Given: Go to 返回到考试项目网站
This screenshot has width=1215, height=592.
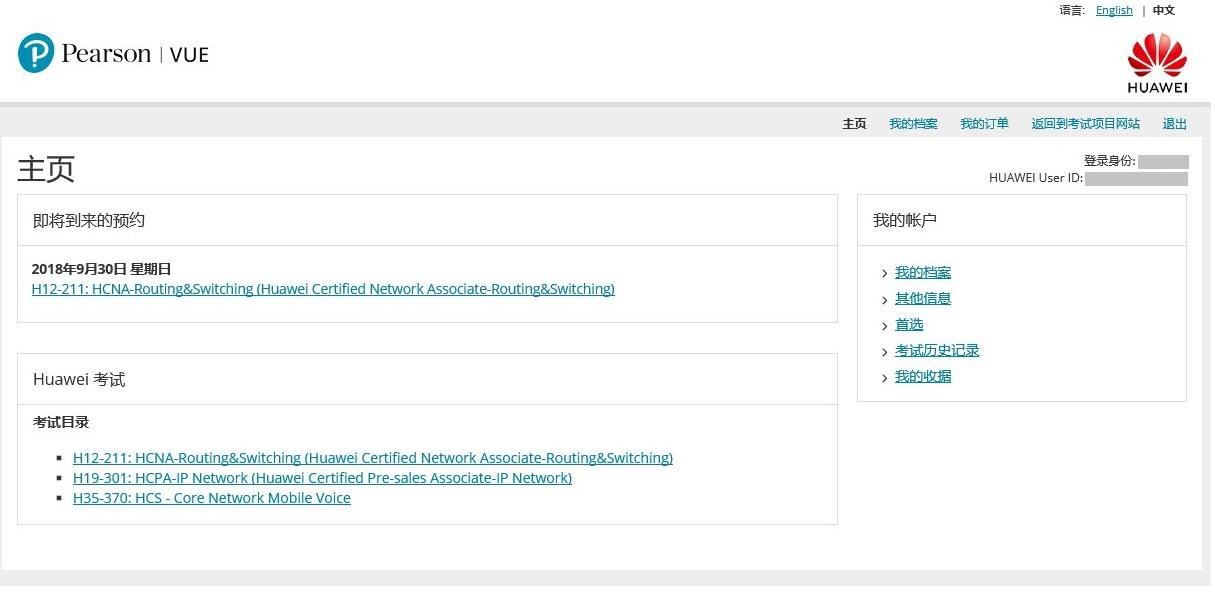Looking at the screenshot, I should pyautogui.click(x=1085, y=124).
